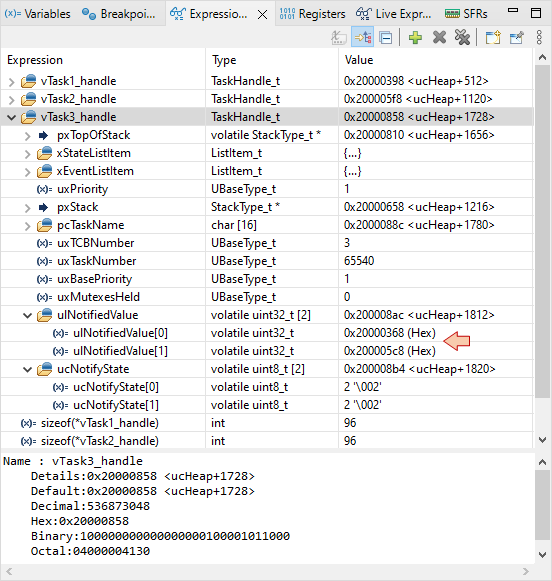Expand the vTask1_handle tree node
This screenshot has height=581, width=552.
click(x=11, y=82)
